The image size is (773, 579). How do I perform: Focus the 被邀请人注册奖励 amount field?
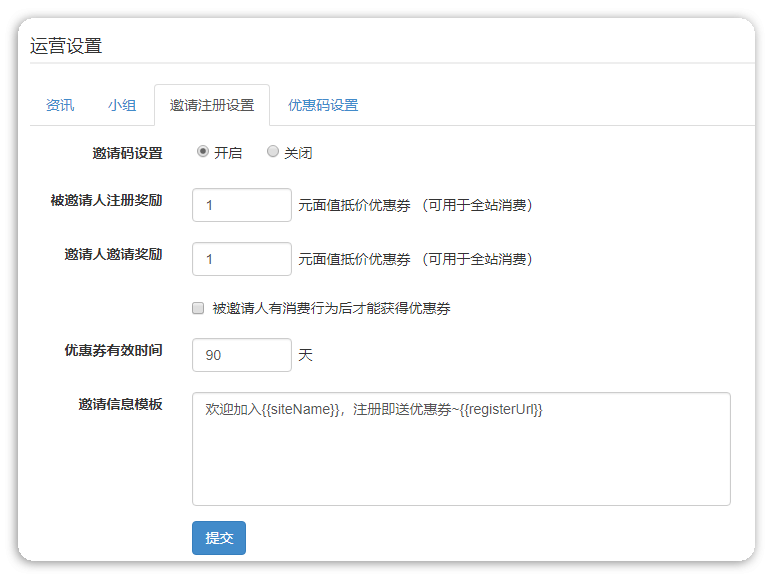(x=241, y=205)
